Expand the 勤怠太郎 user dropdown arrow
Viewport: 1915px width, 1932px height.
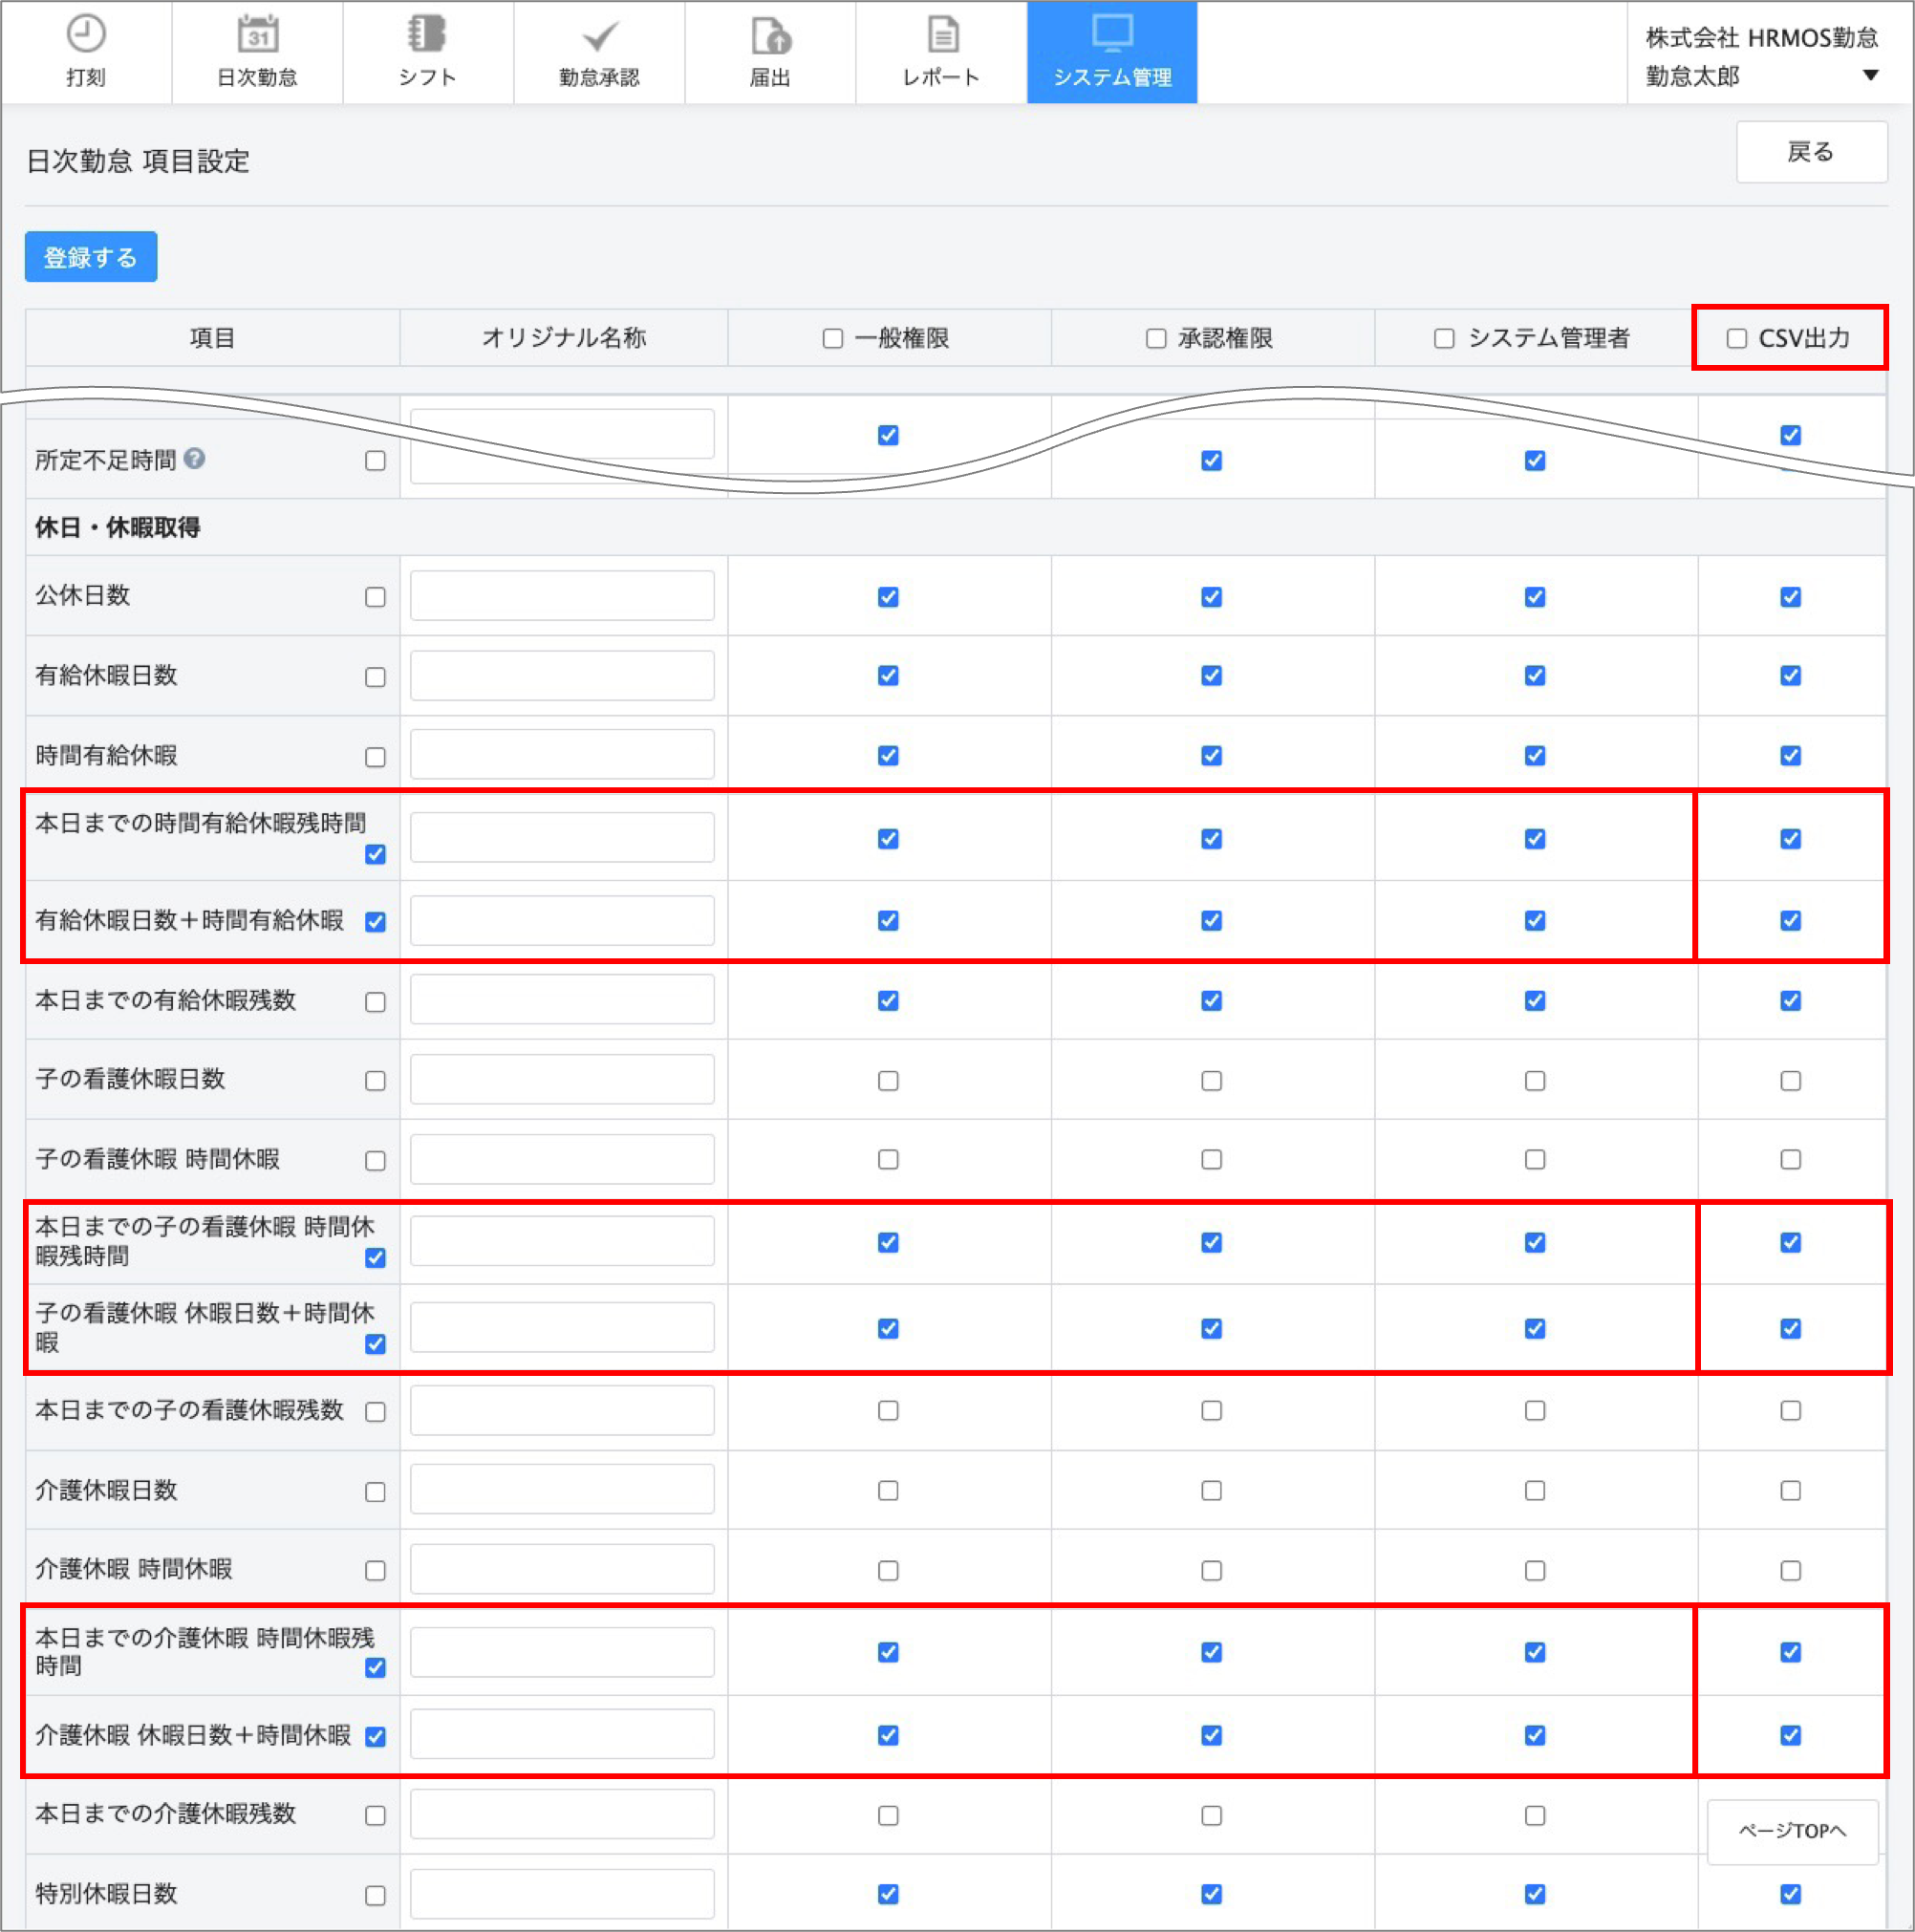click(1870, 76)
